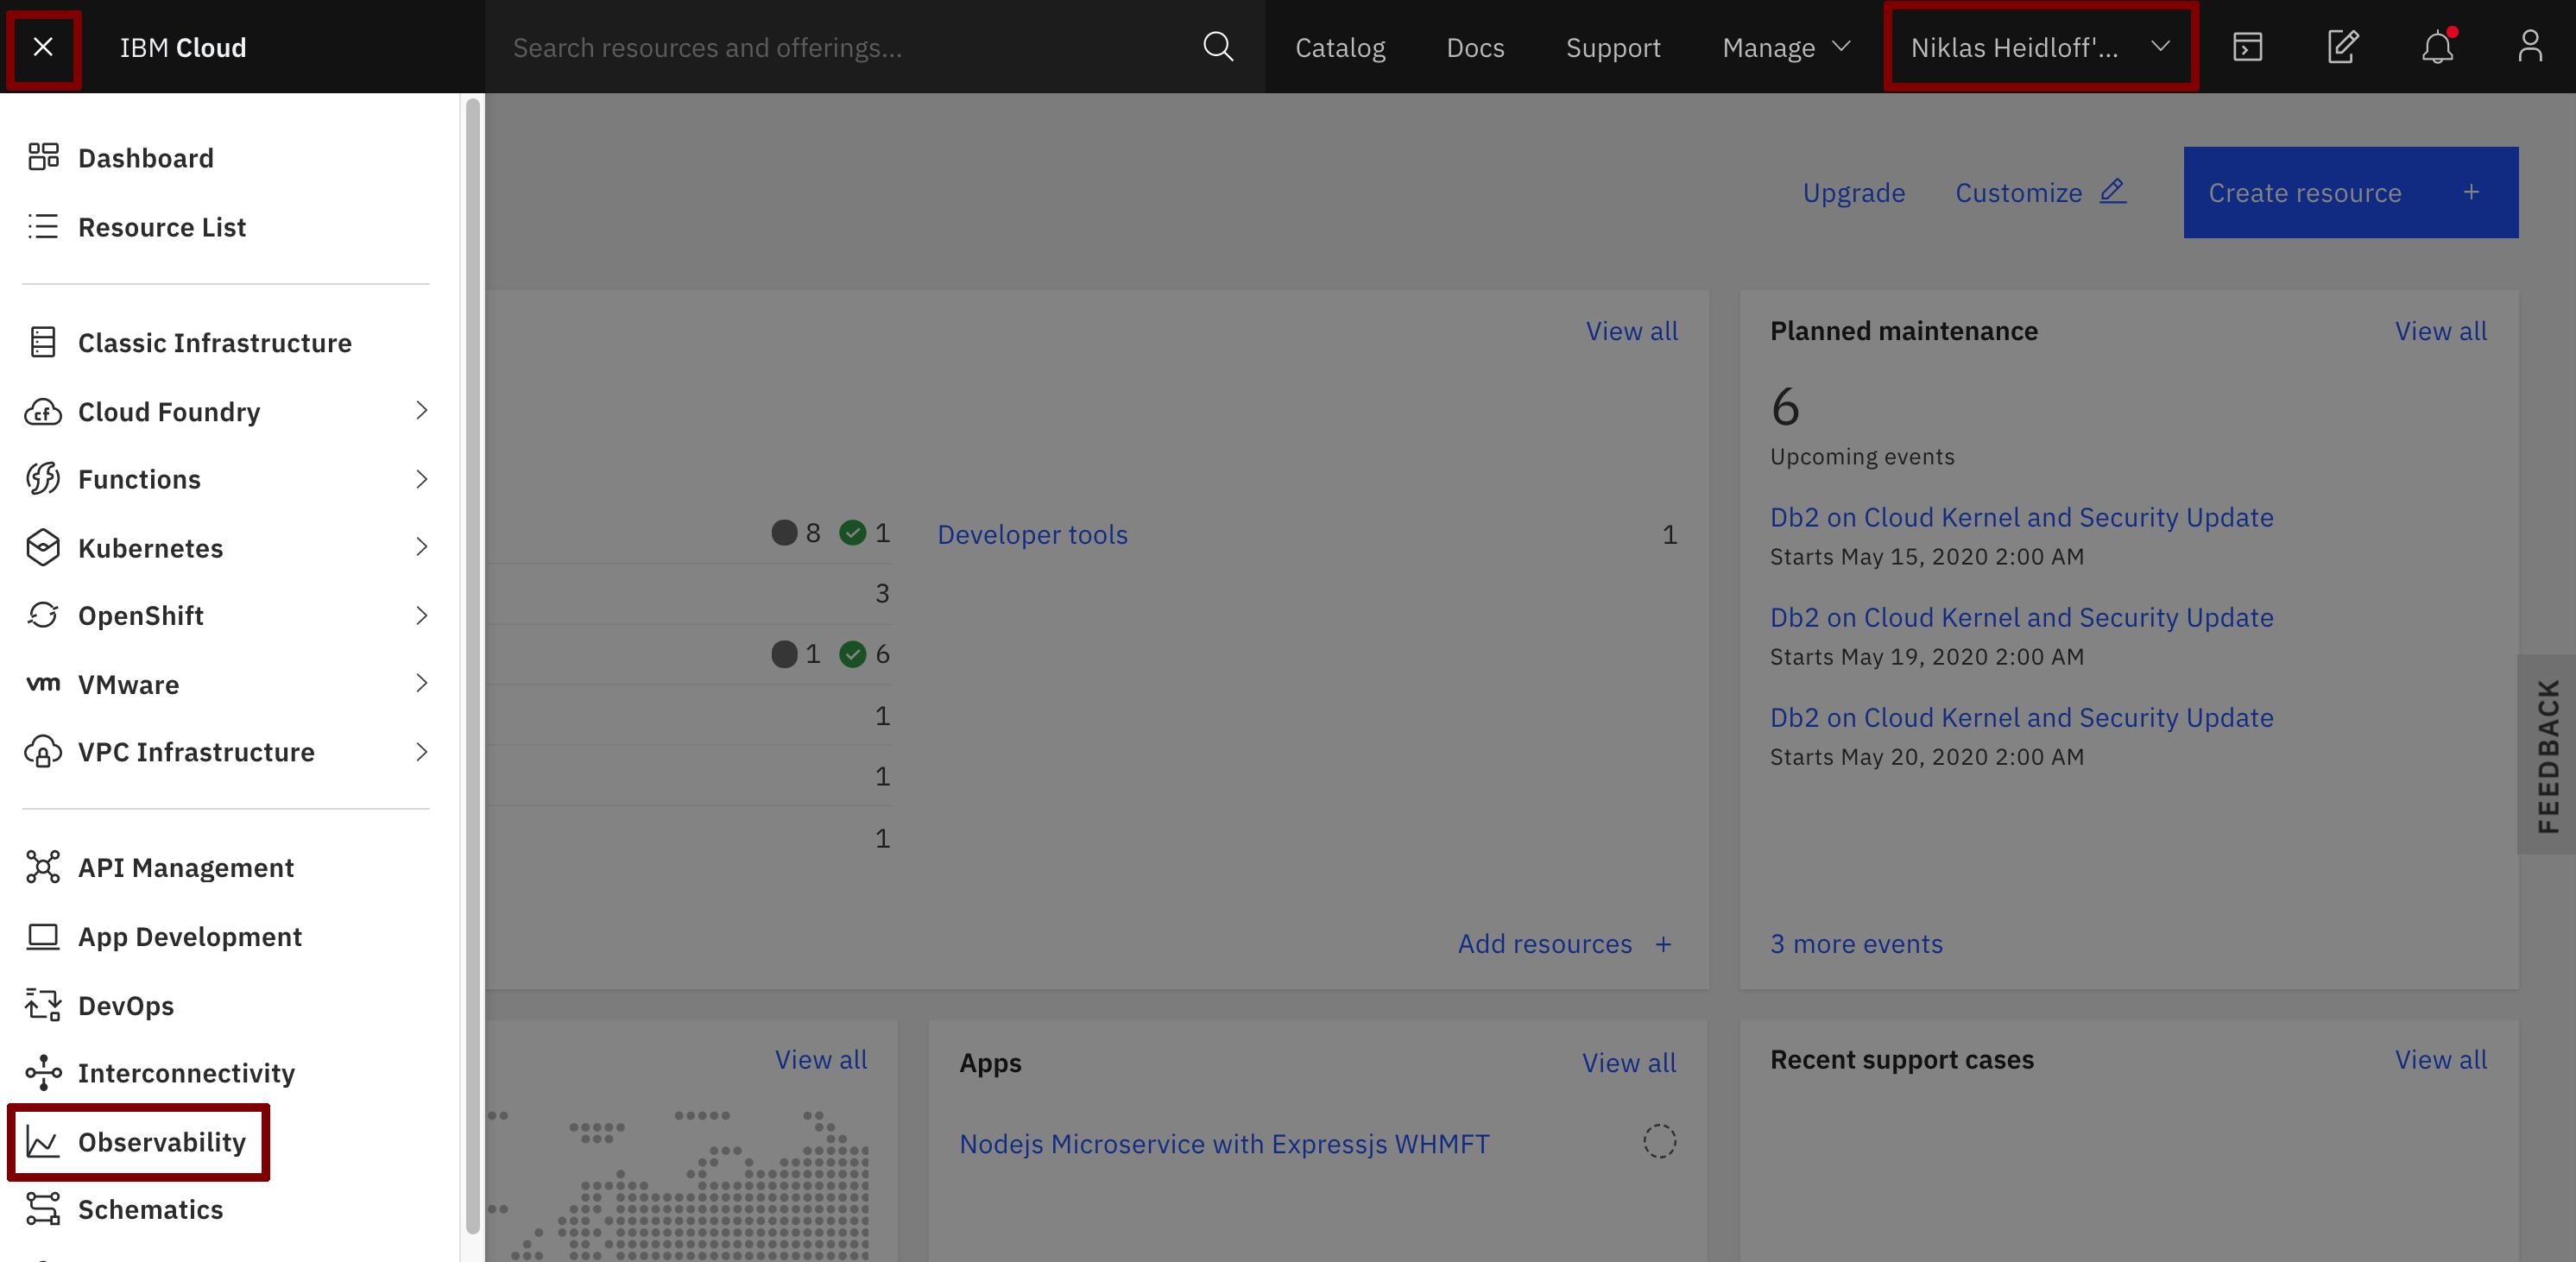2576x1262 pixels.
Task: Open the cost estimator edit icon
Action: pos(2342,47)
